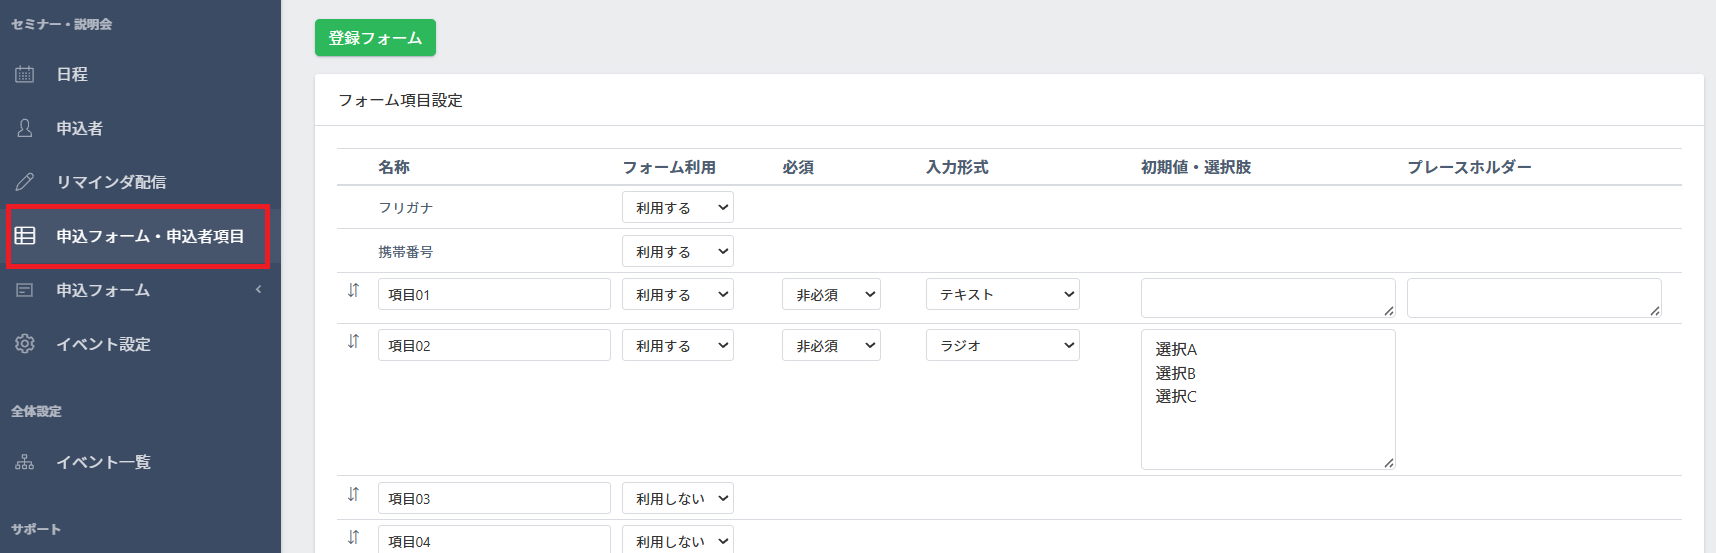Click the pencil icon beside リマインダ配信
Screen dimensions: 1716x553
pyautogui.click(x=25, y=182)
